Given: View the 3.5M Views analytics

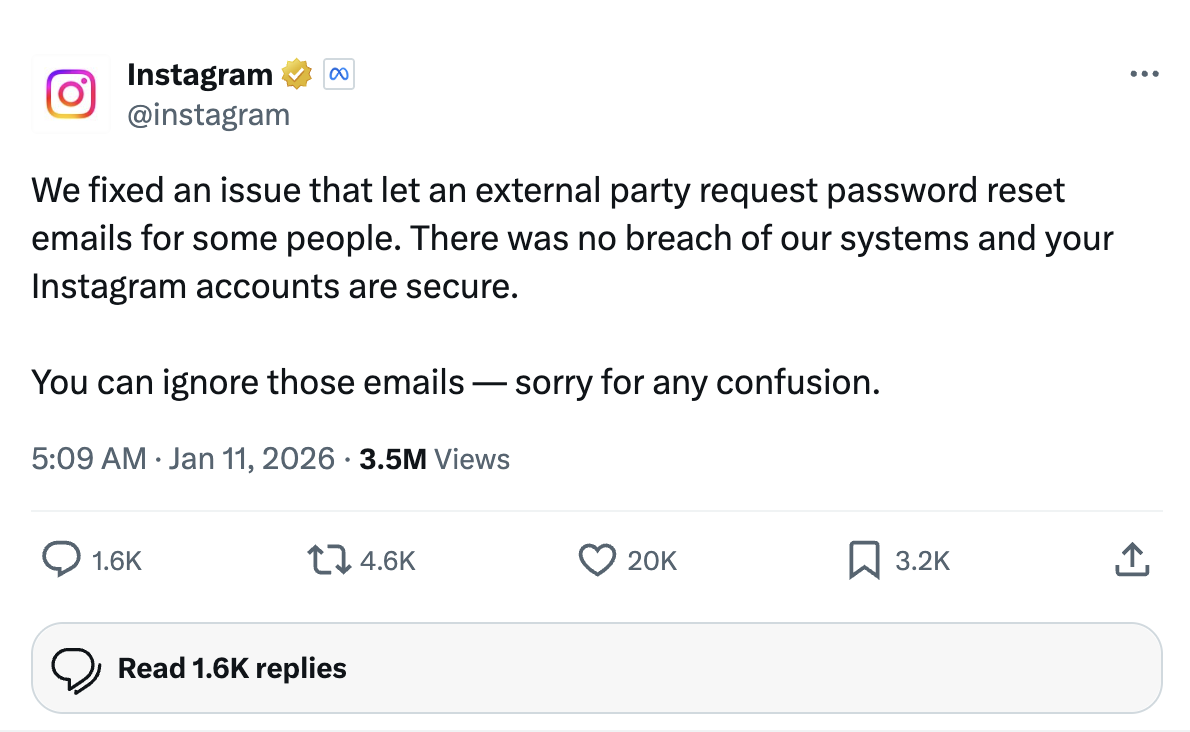Looking at the screenshot, I should tap(434, 459).
